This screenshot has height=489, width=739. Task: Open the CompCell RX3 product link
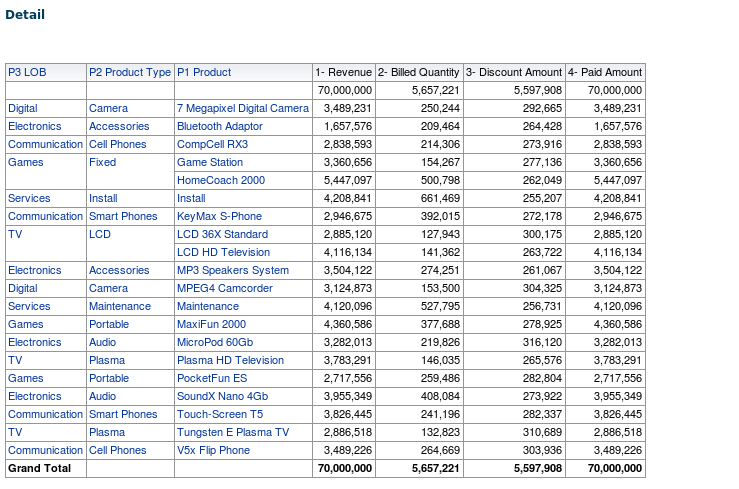point(212,144)
